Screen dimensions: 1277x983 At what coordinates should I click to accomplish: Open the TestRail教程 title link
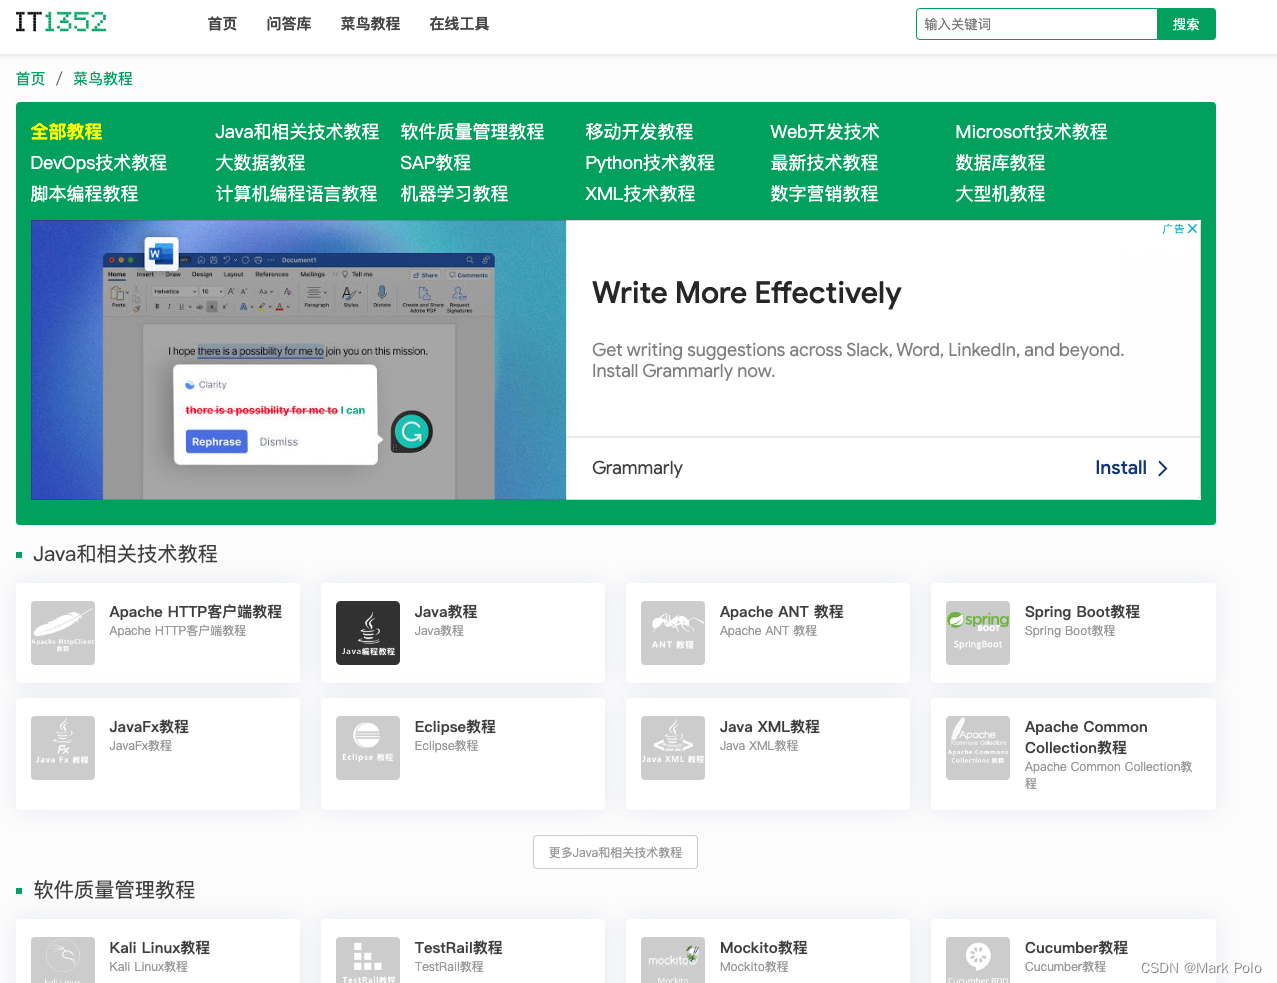pos(459,948)
